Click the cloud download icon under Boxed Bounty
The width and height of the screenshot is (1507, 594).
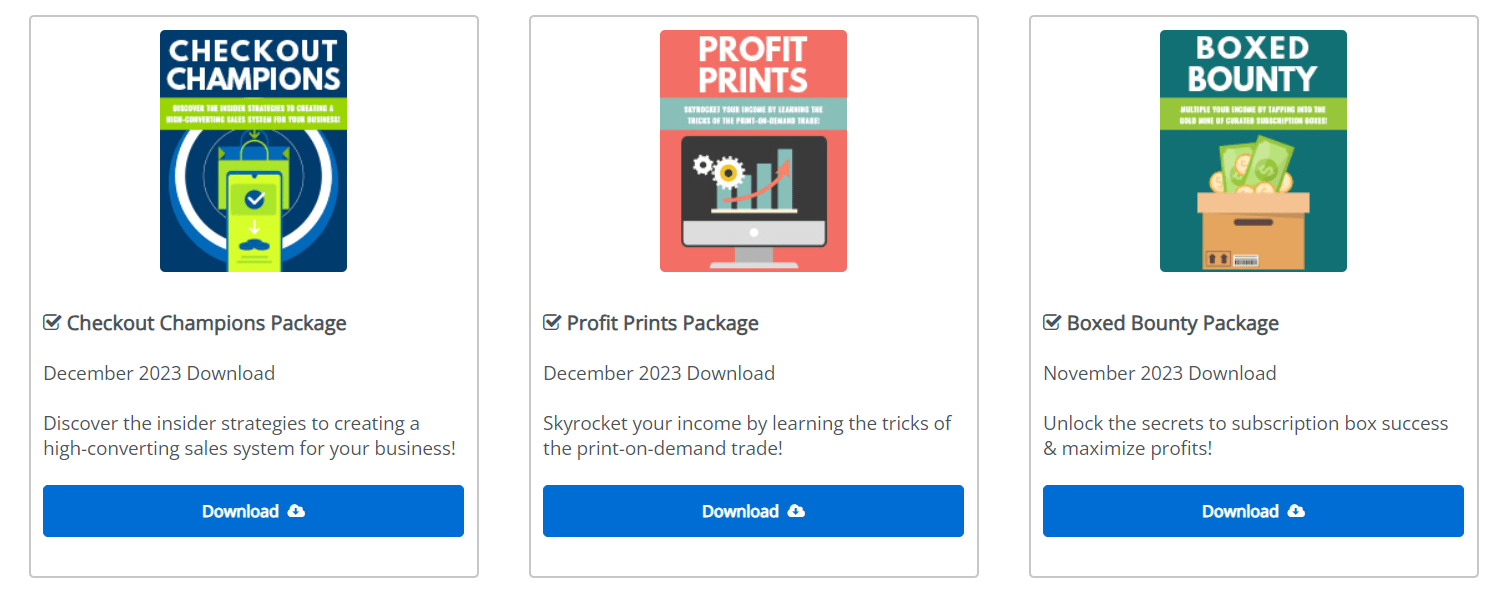1296,511
